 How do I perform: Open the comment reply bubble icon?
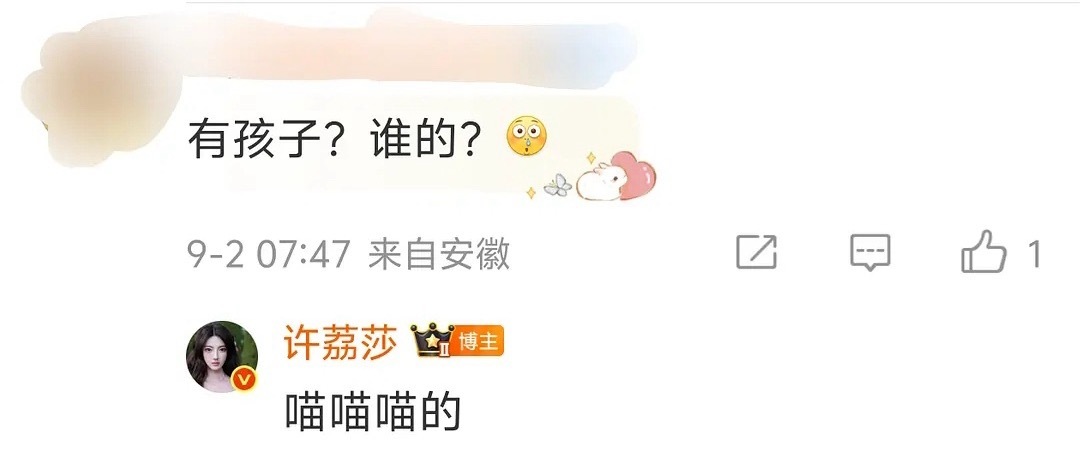[870, 253]
